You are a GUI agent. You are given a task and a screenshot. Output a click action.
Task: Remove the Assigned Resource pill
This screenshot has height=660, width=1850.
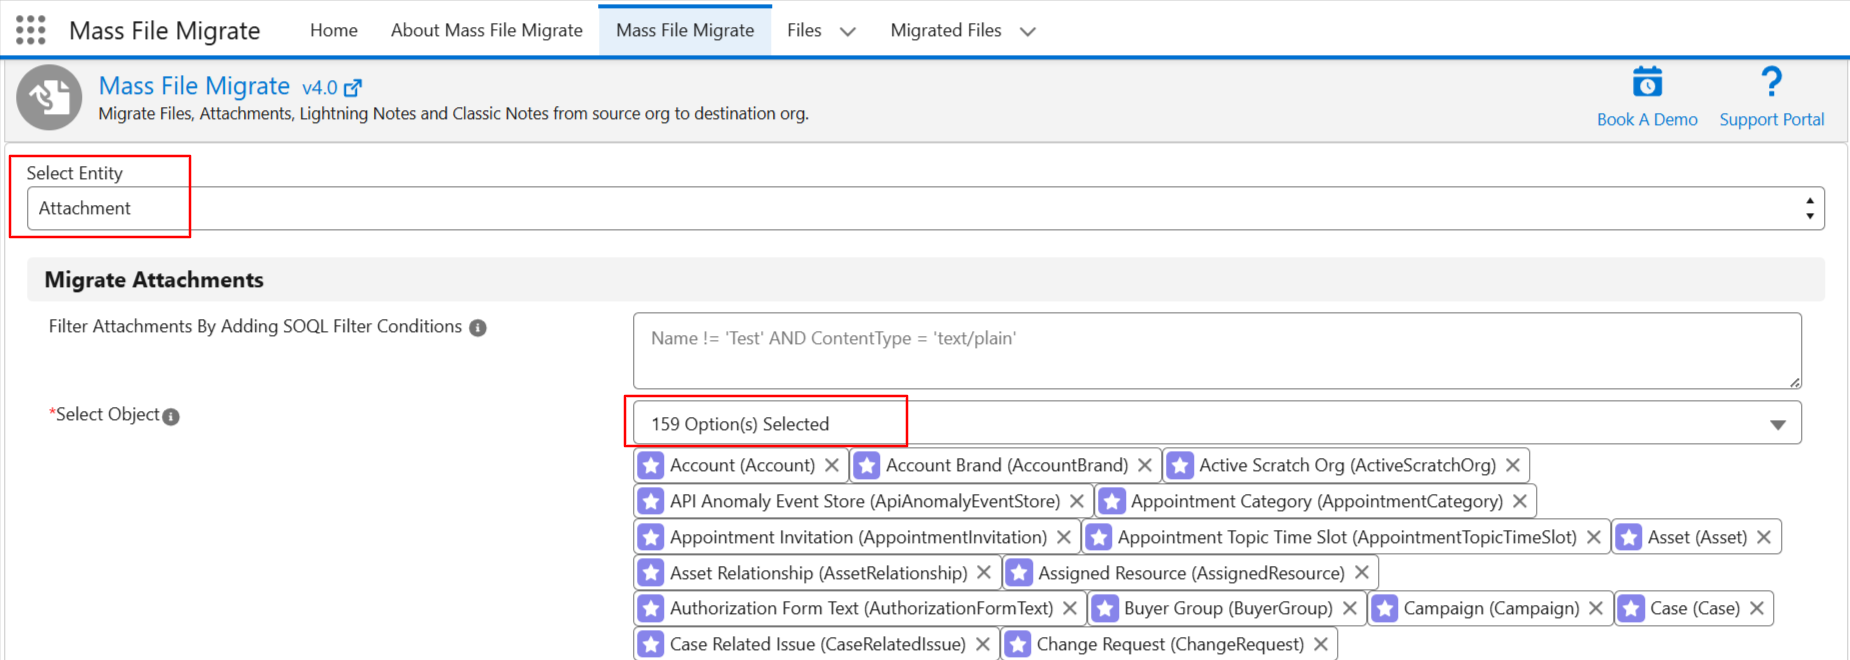pos(1362,572)
